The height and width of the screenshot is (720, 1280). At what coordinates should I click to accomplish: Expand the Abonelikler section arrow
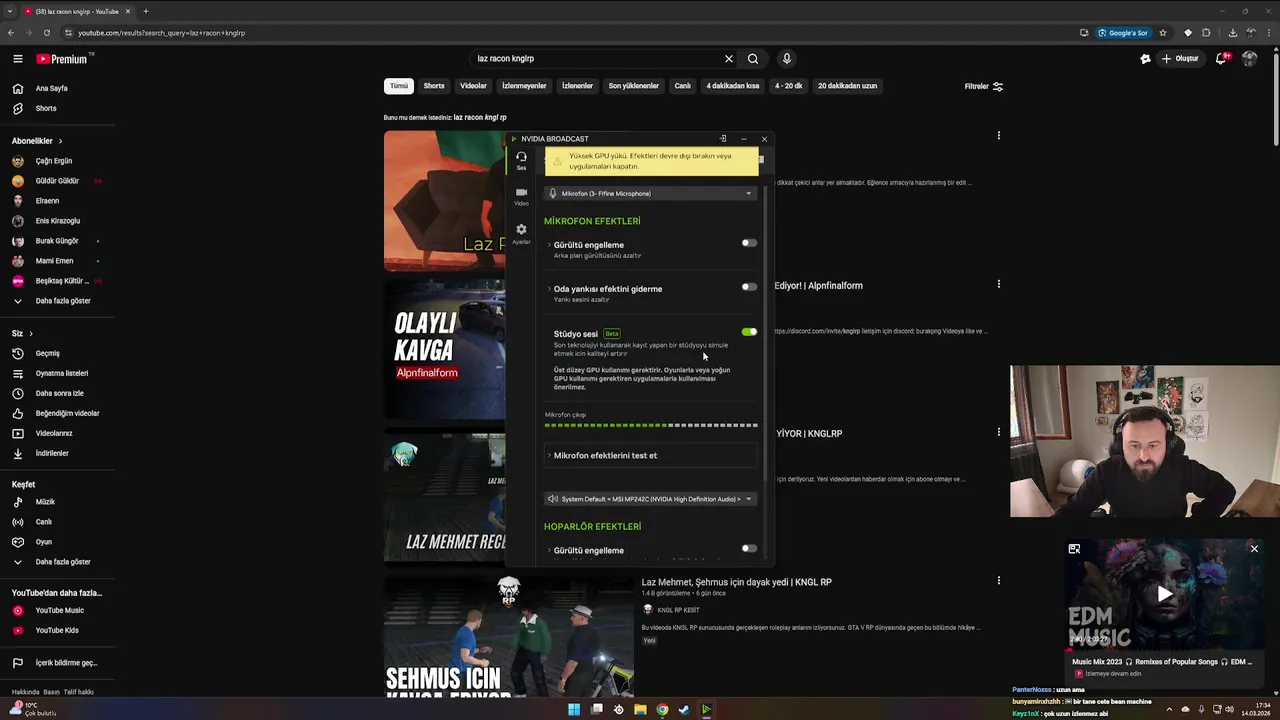[x=60, y=141]
